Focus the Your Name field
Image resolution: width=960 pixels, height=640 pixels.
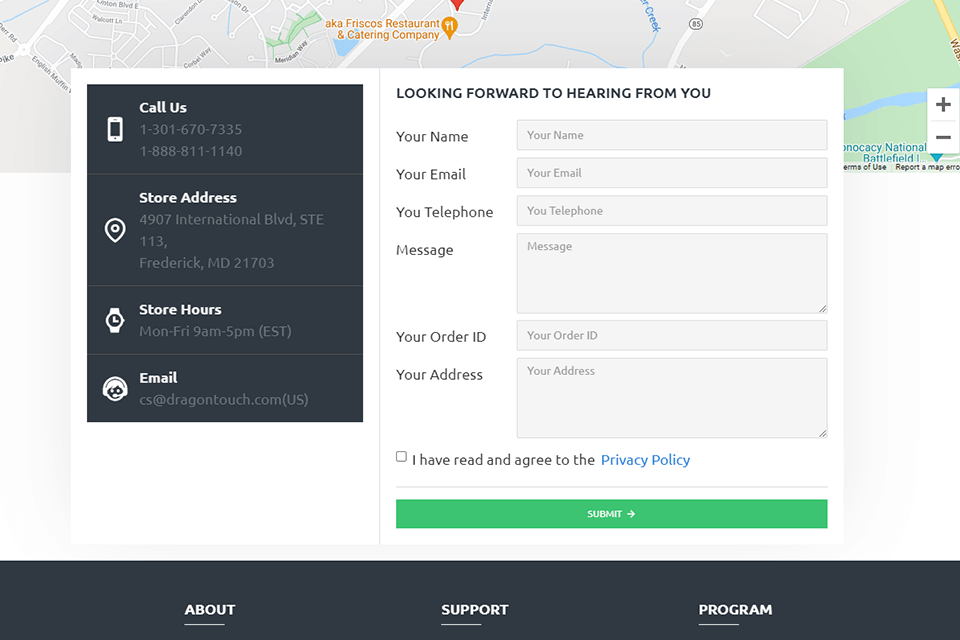click(x=671, y=135)
